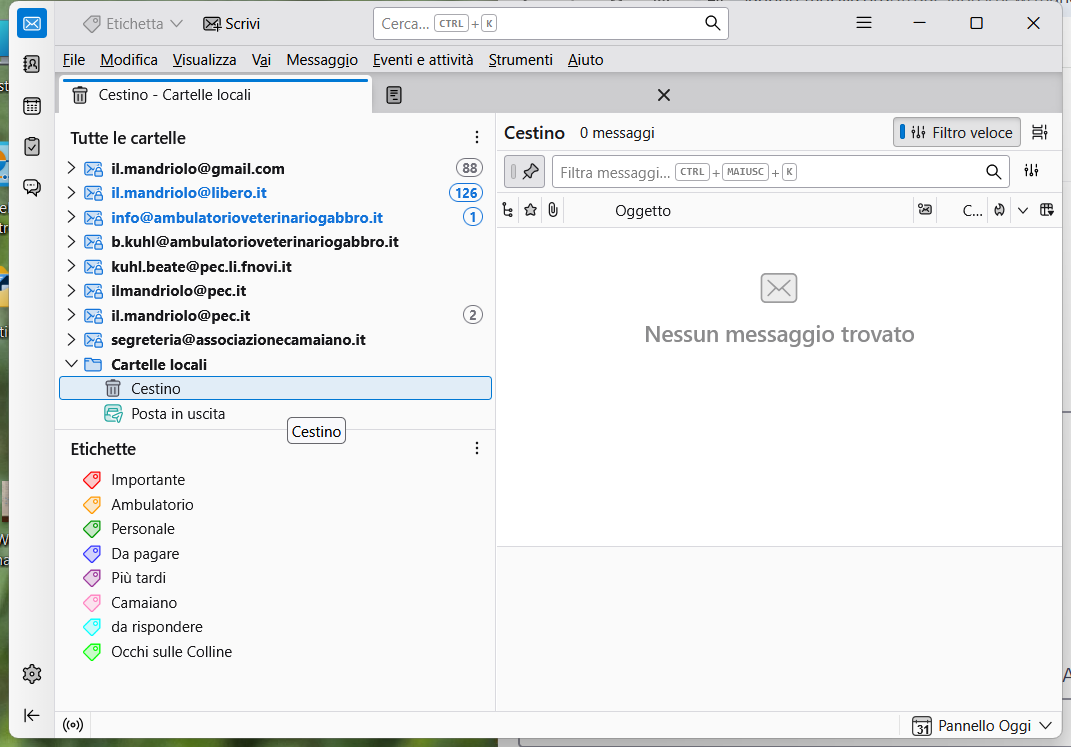Open settings via the gear icon
The height and width of the screenshot is (747, 1071).
coord(31,675)
